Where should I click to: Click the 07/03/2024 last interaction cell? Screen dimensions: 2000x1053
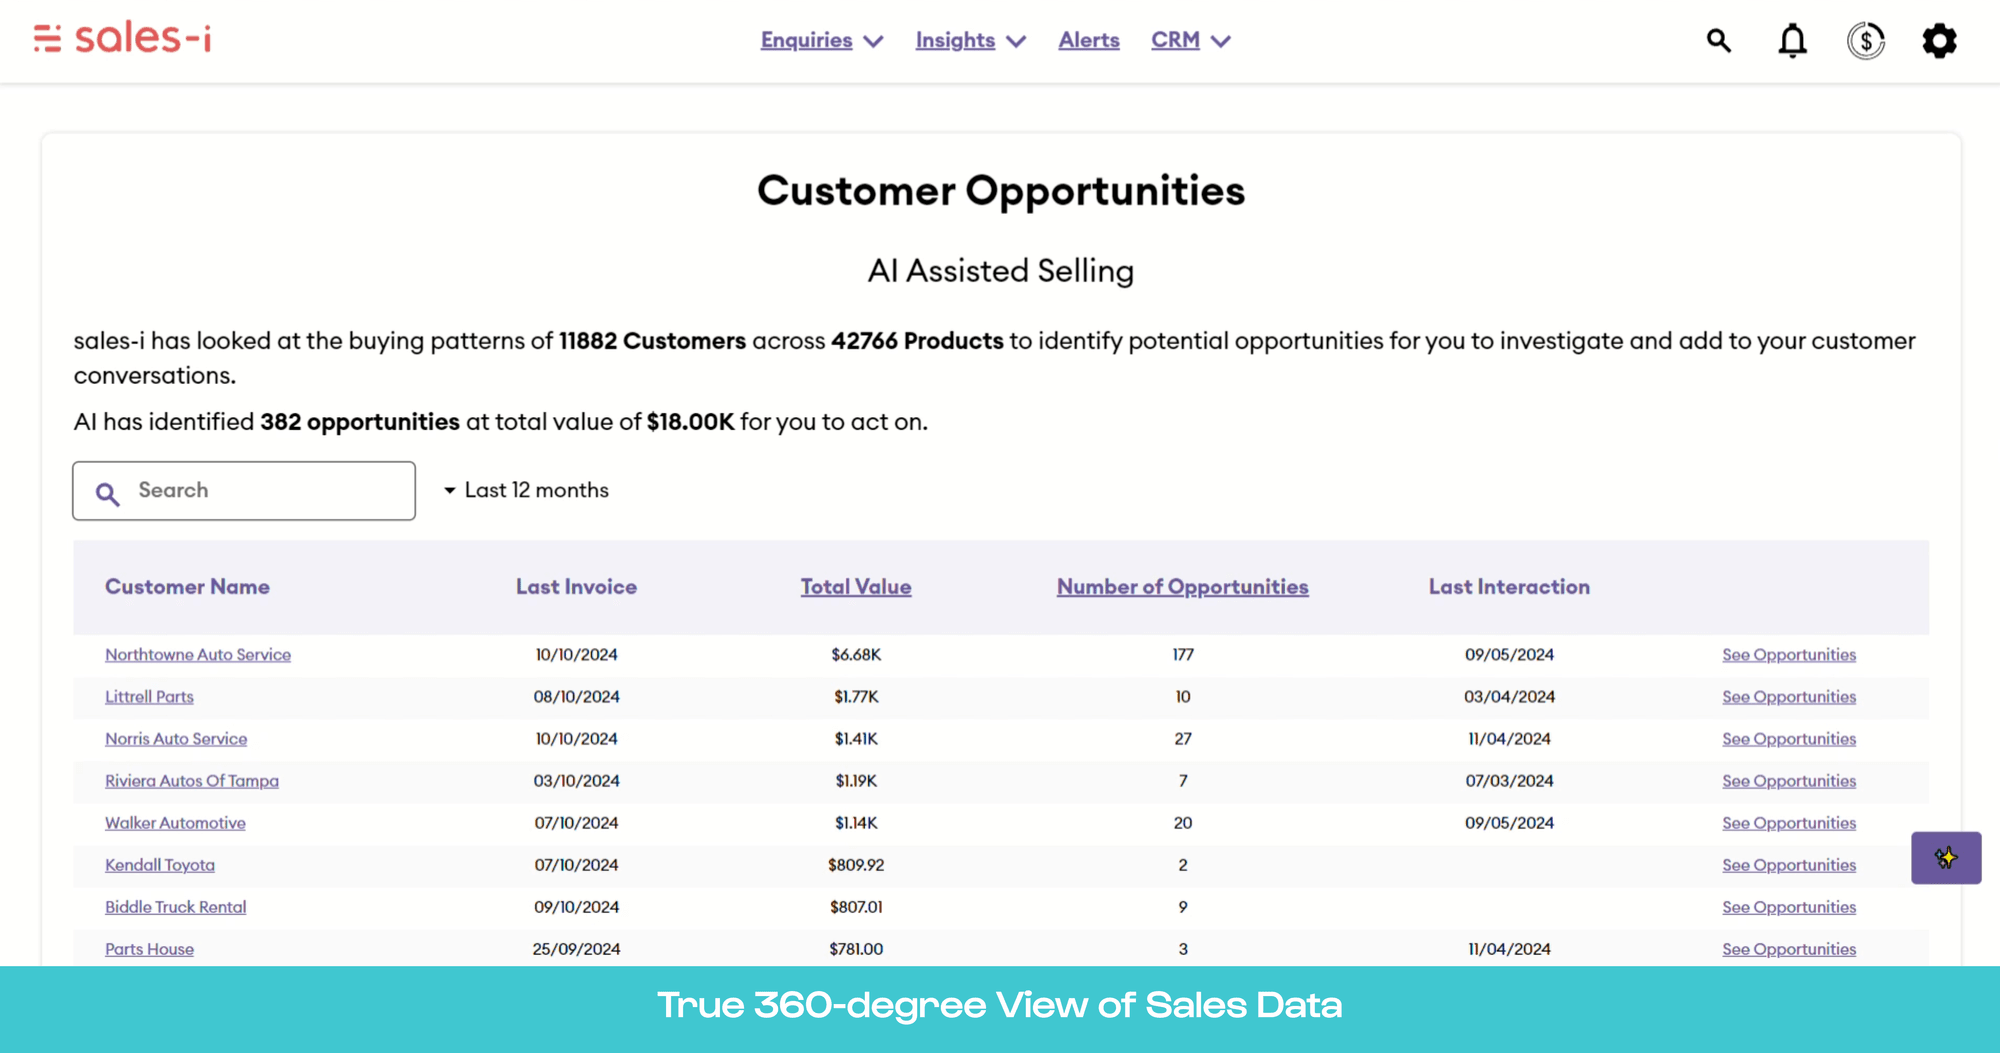(x=1509, y=780)
